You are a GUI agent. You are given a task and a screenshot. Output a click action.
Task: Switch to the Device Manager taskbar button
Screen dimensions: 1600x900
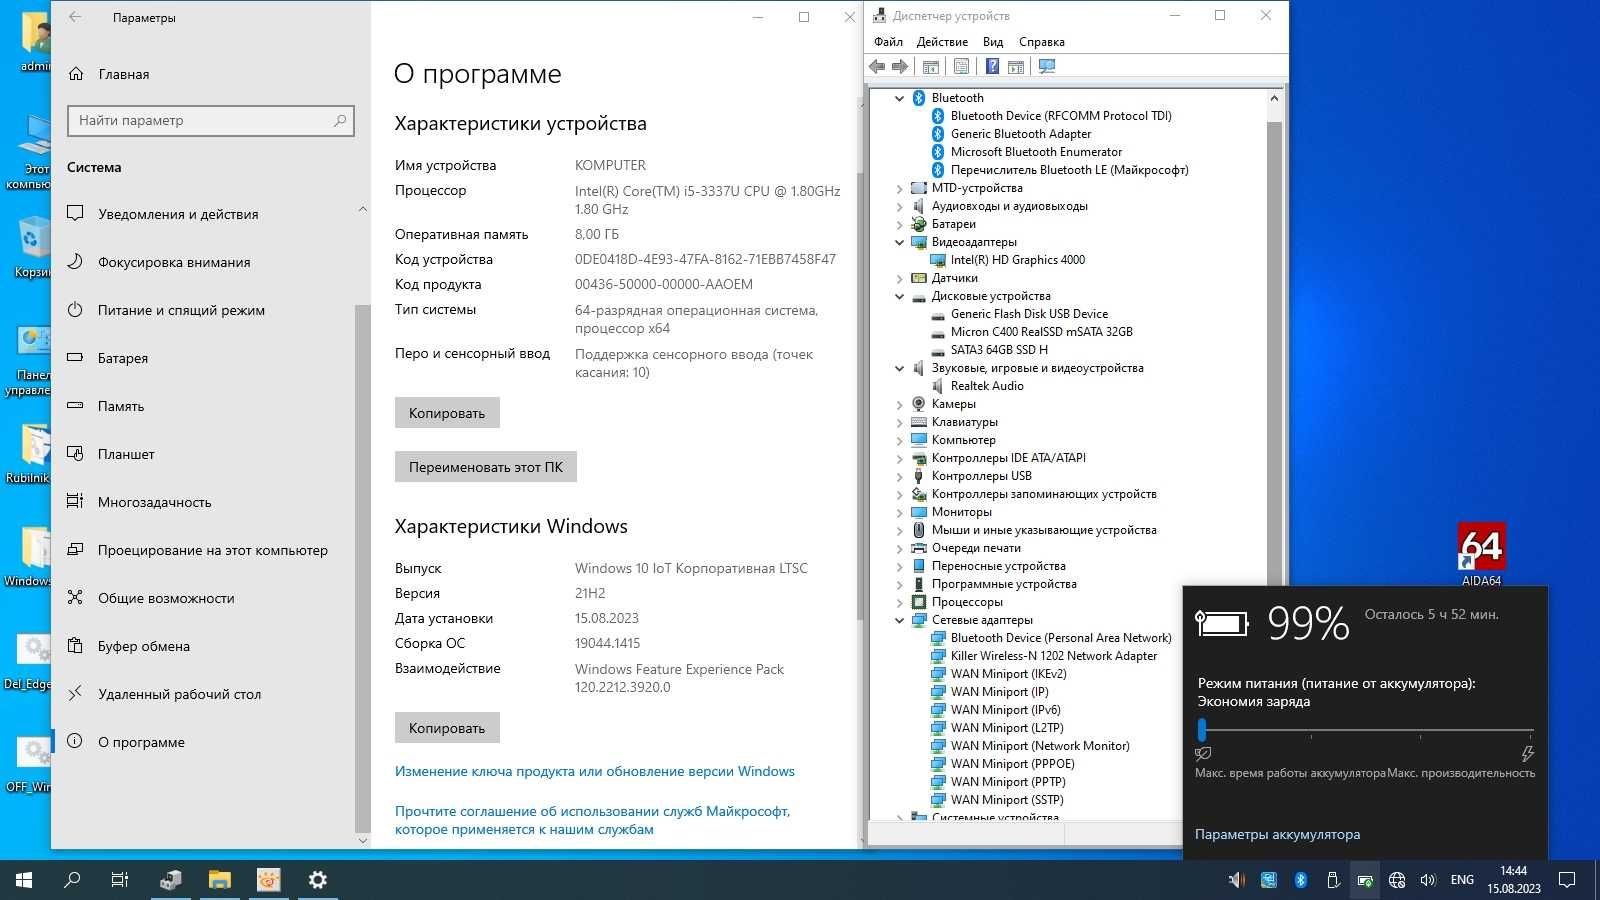tap(171, 880)
